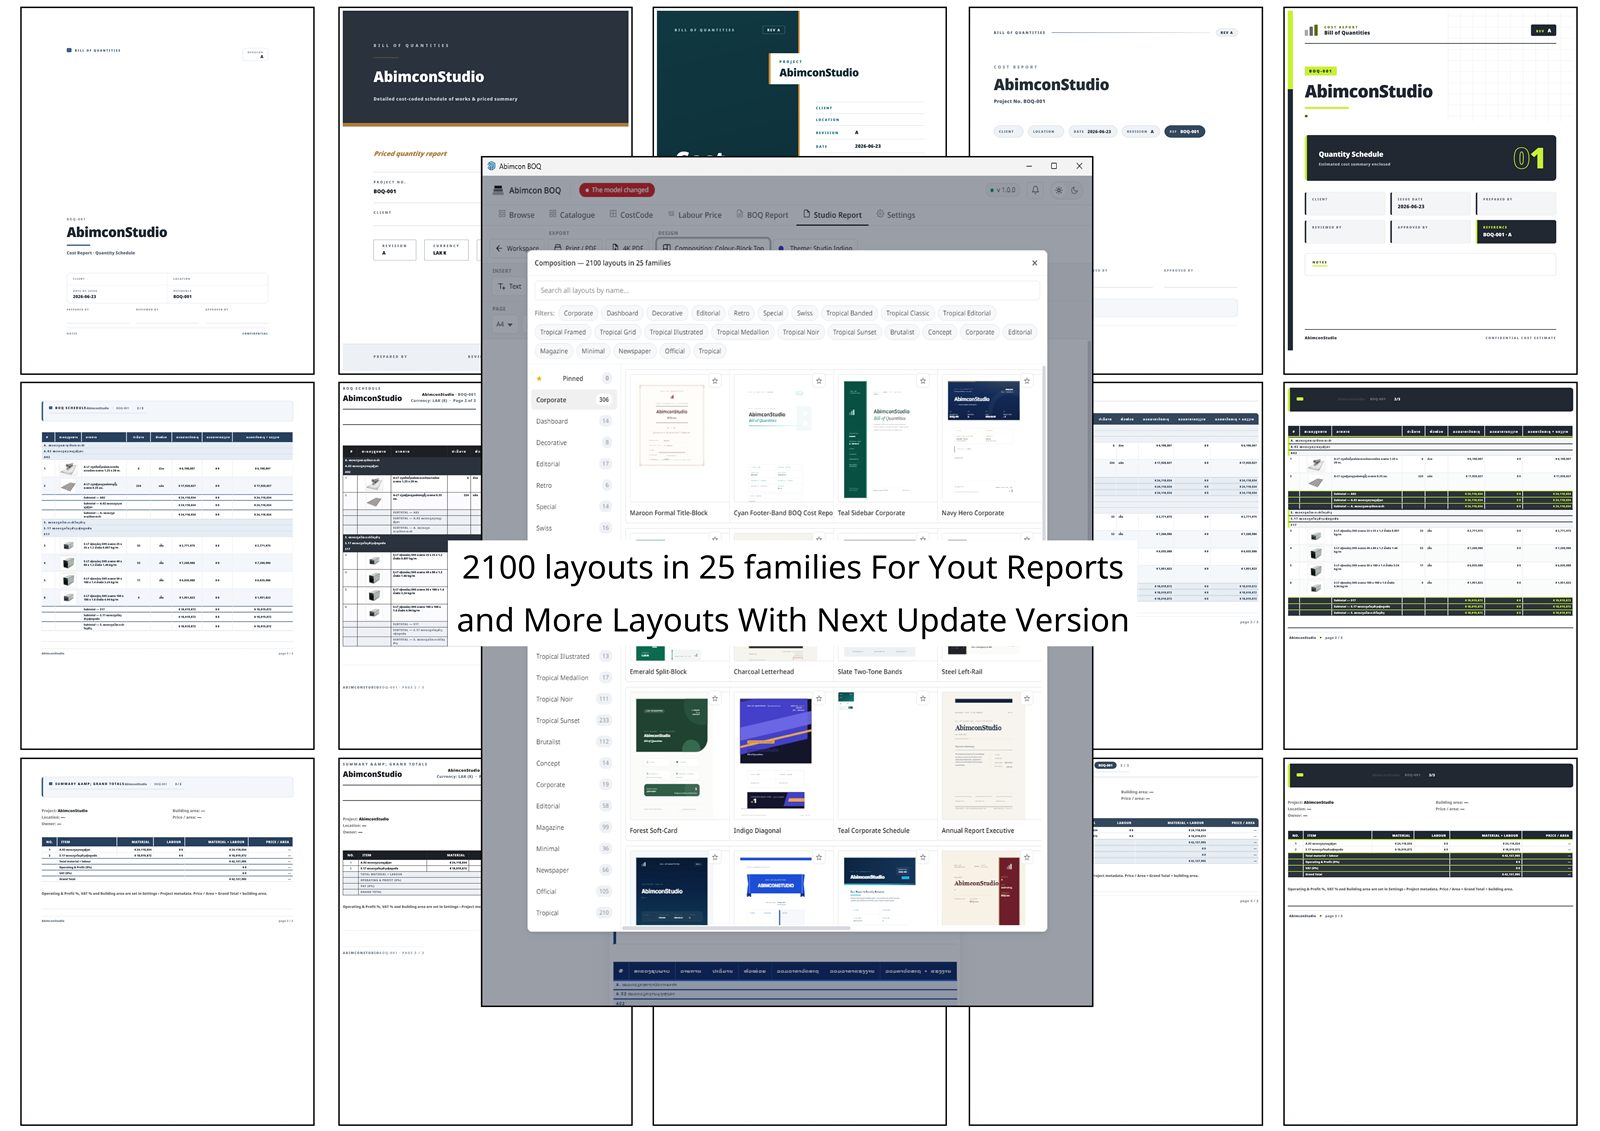Toggle the Retro filter chip

pos(741,313)
